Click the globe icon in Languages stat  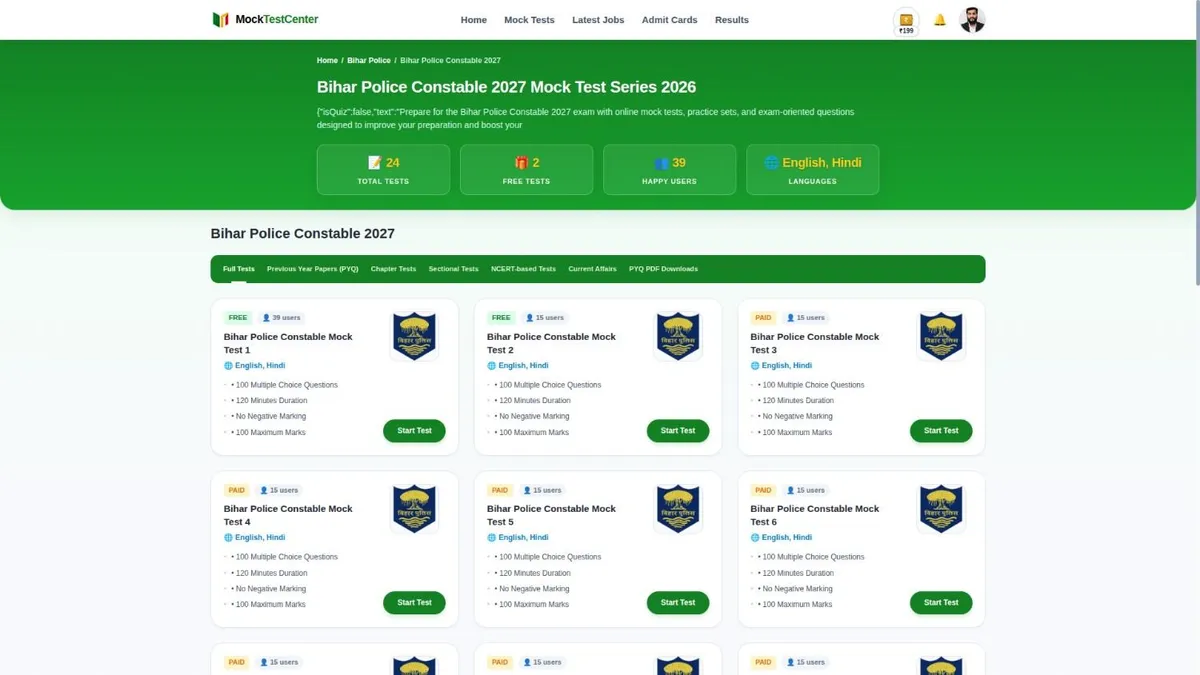point(771,162)
